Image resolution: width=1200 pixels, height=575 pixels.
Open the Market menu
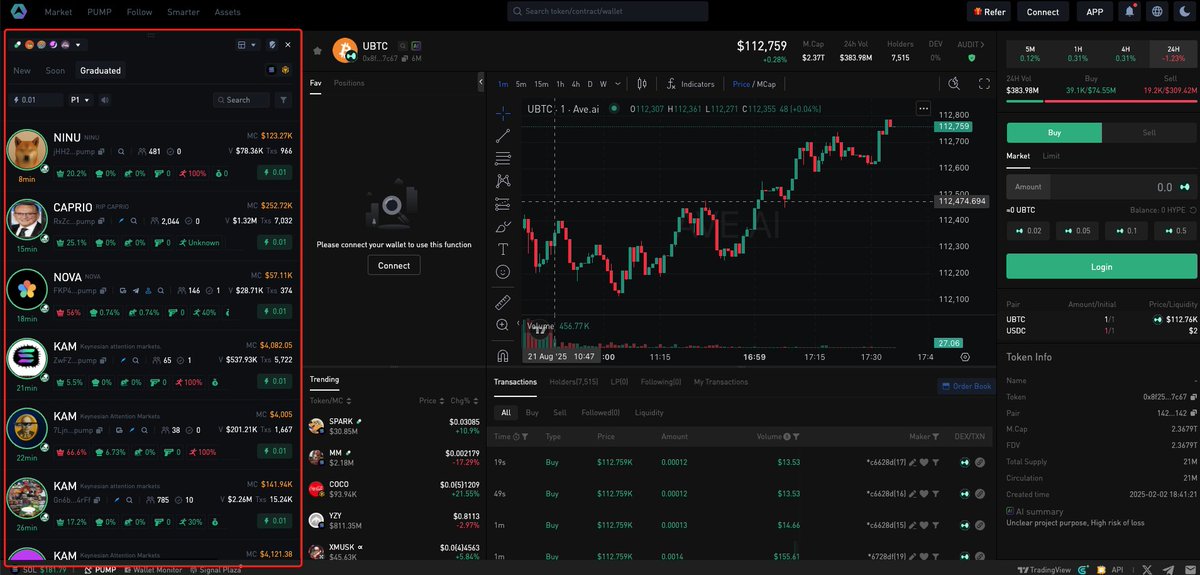(58, 12)
